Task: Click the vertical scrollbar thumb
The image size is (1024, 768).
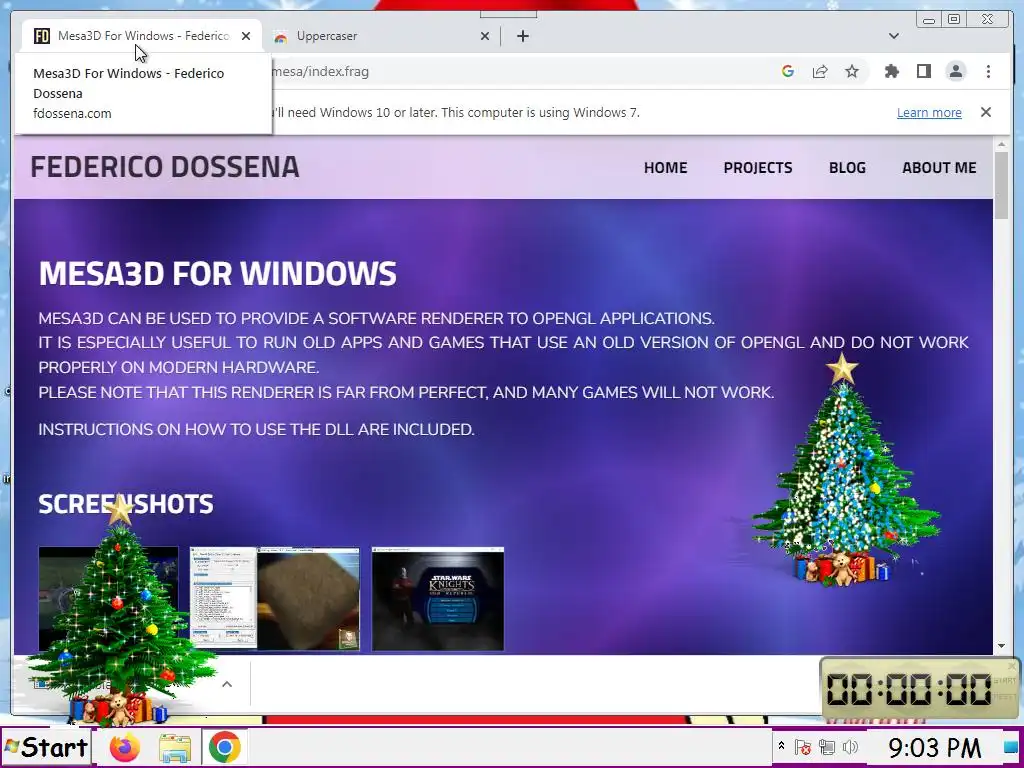Action: (x=1002, y=185)
